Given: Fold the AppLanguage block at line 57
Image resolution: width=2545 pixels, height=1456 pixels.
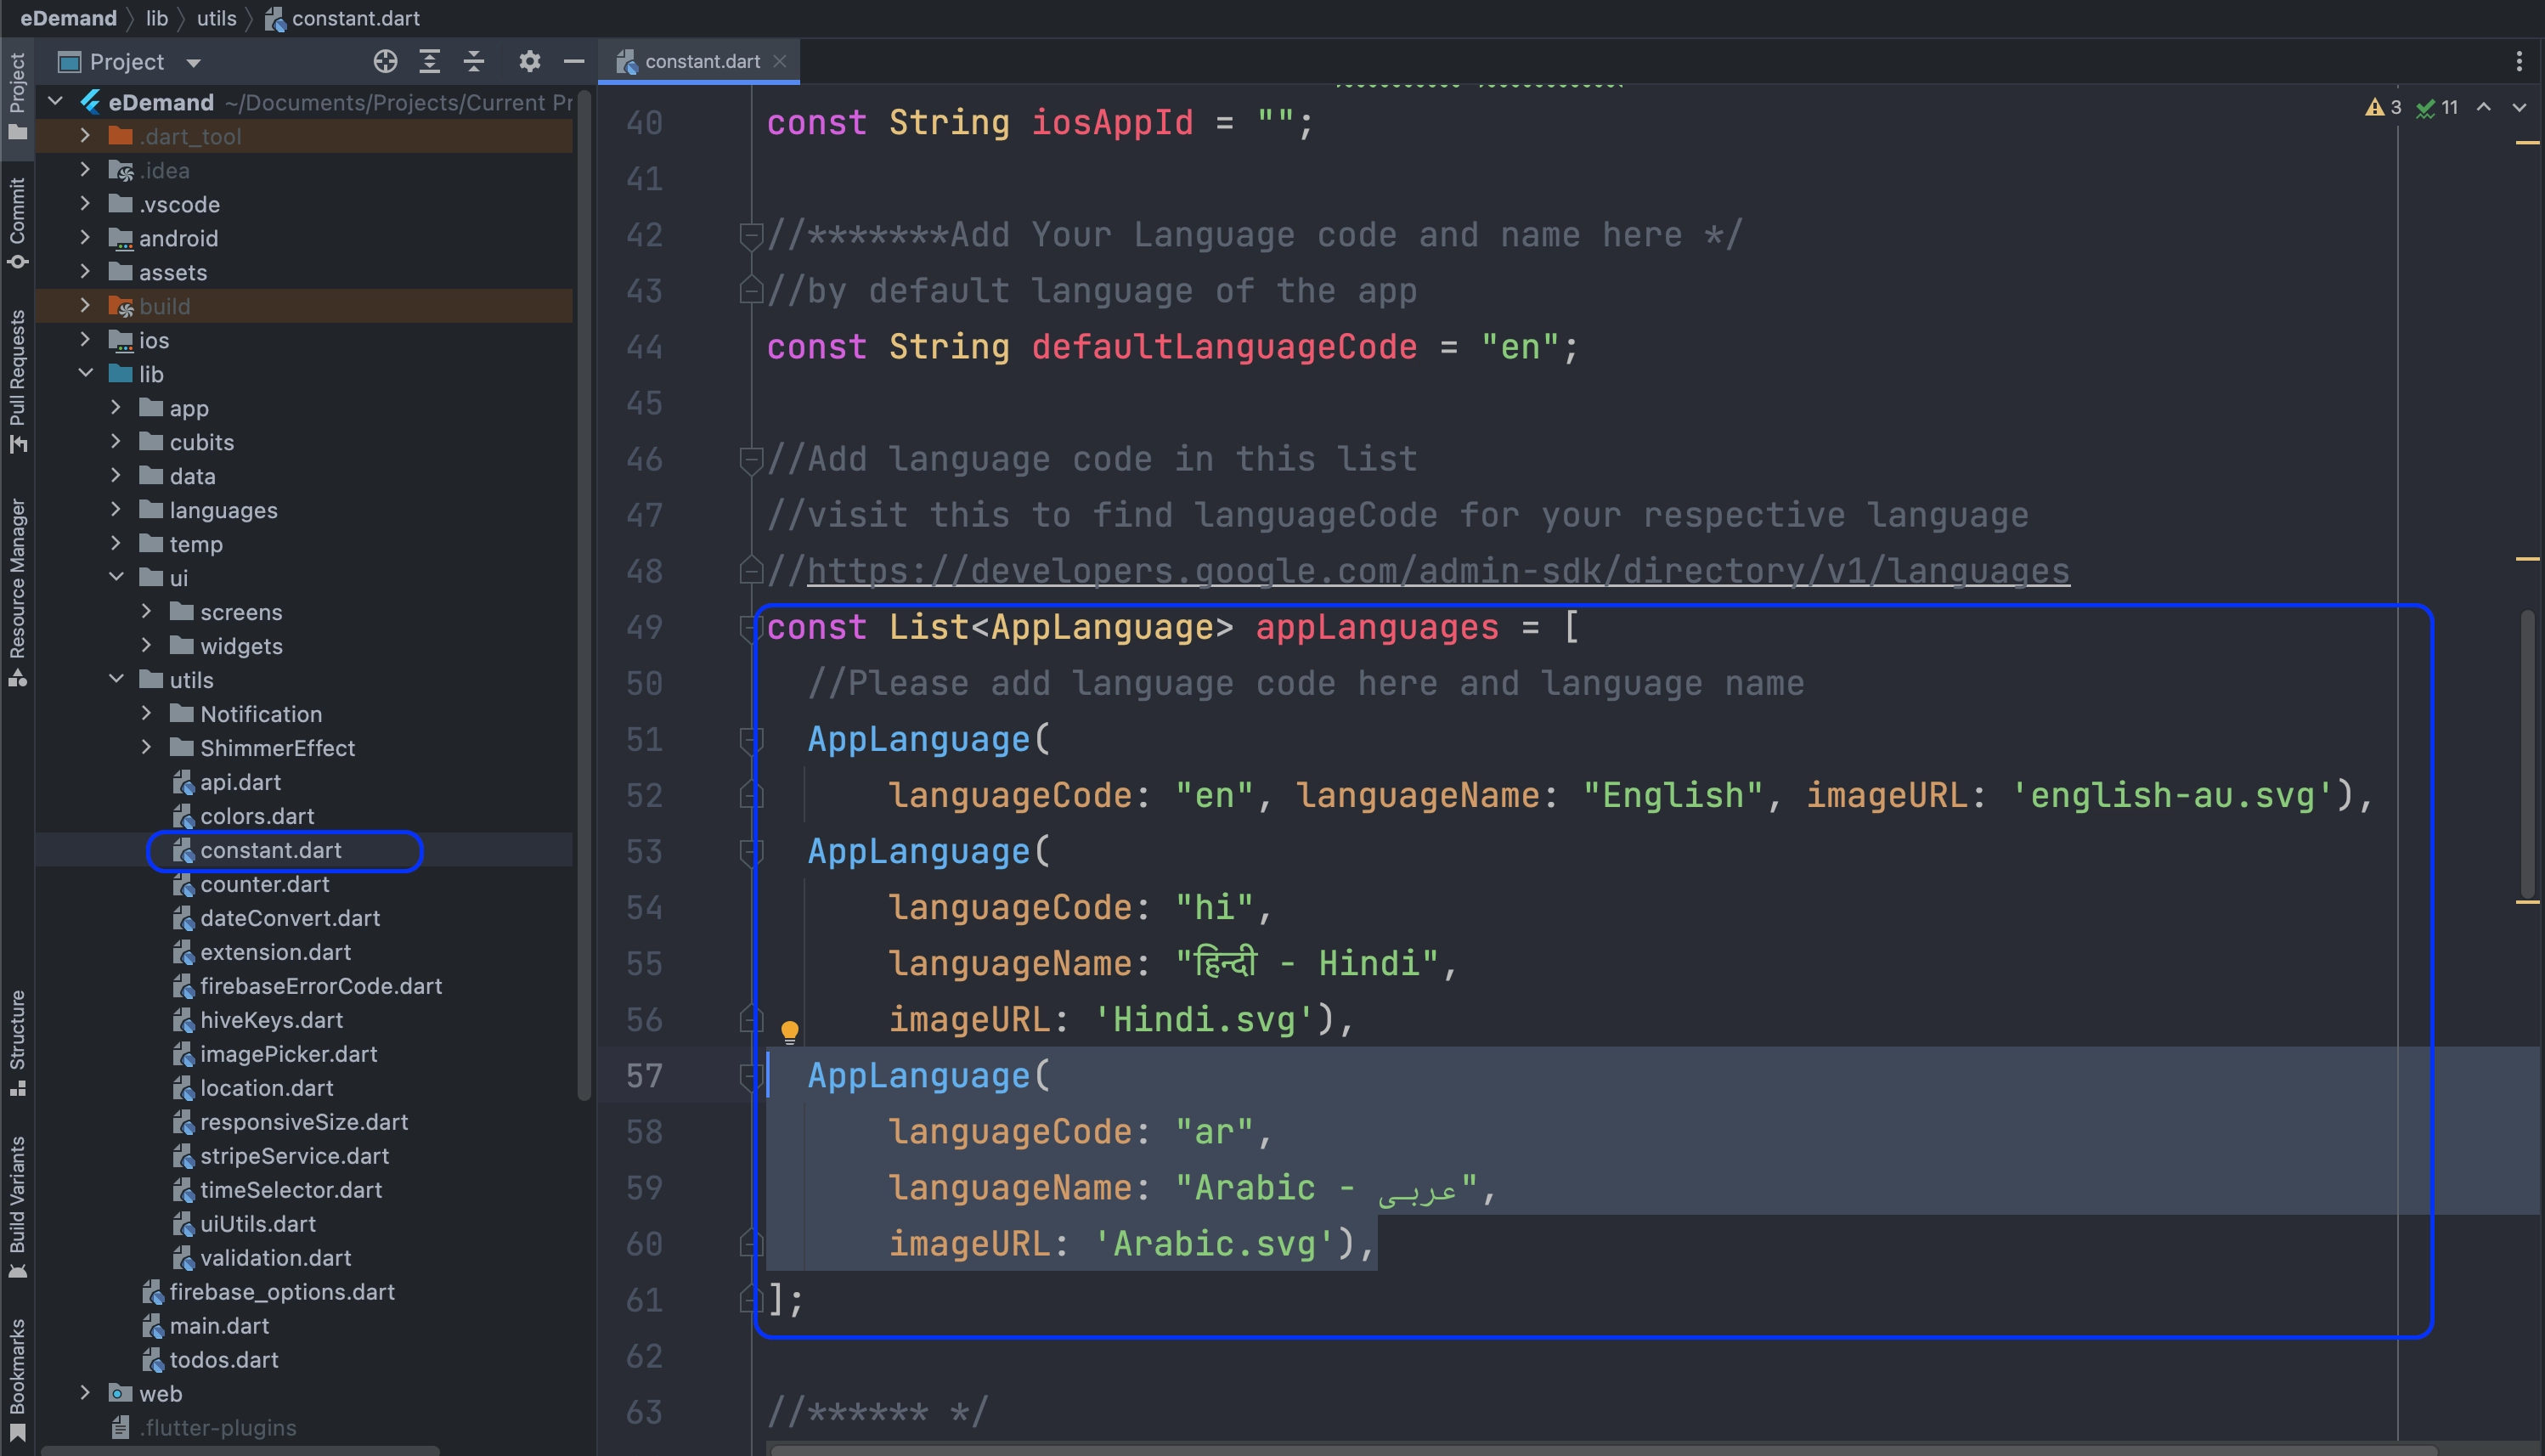Looking at the screenshot, I should (751, 1076).
